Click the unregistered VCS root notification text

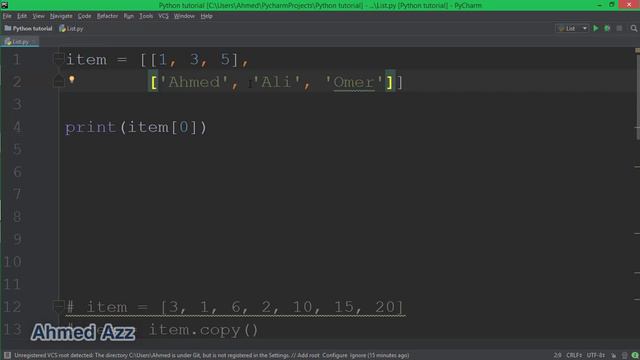coord(211,356)
